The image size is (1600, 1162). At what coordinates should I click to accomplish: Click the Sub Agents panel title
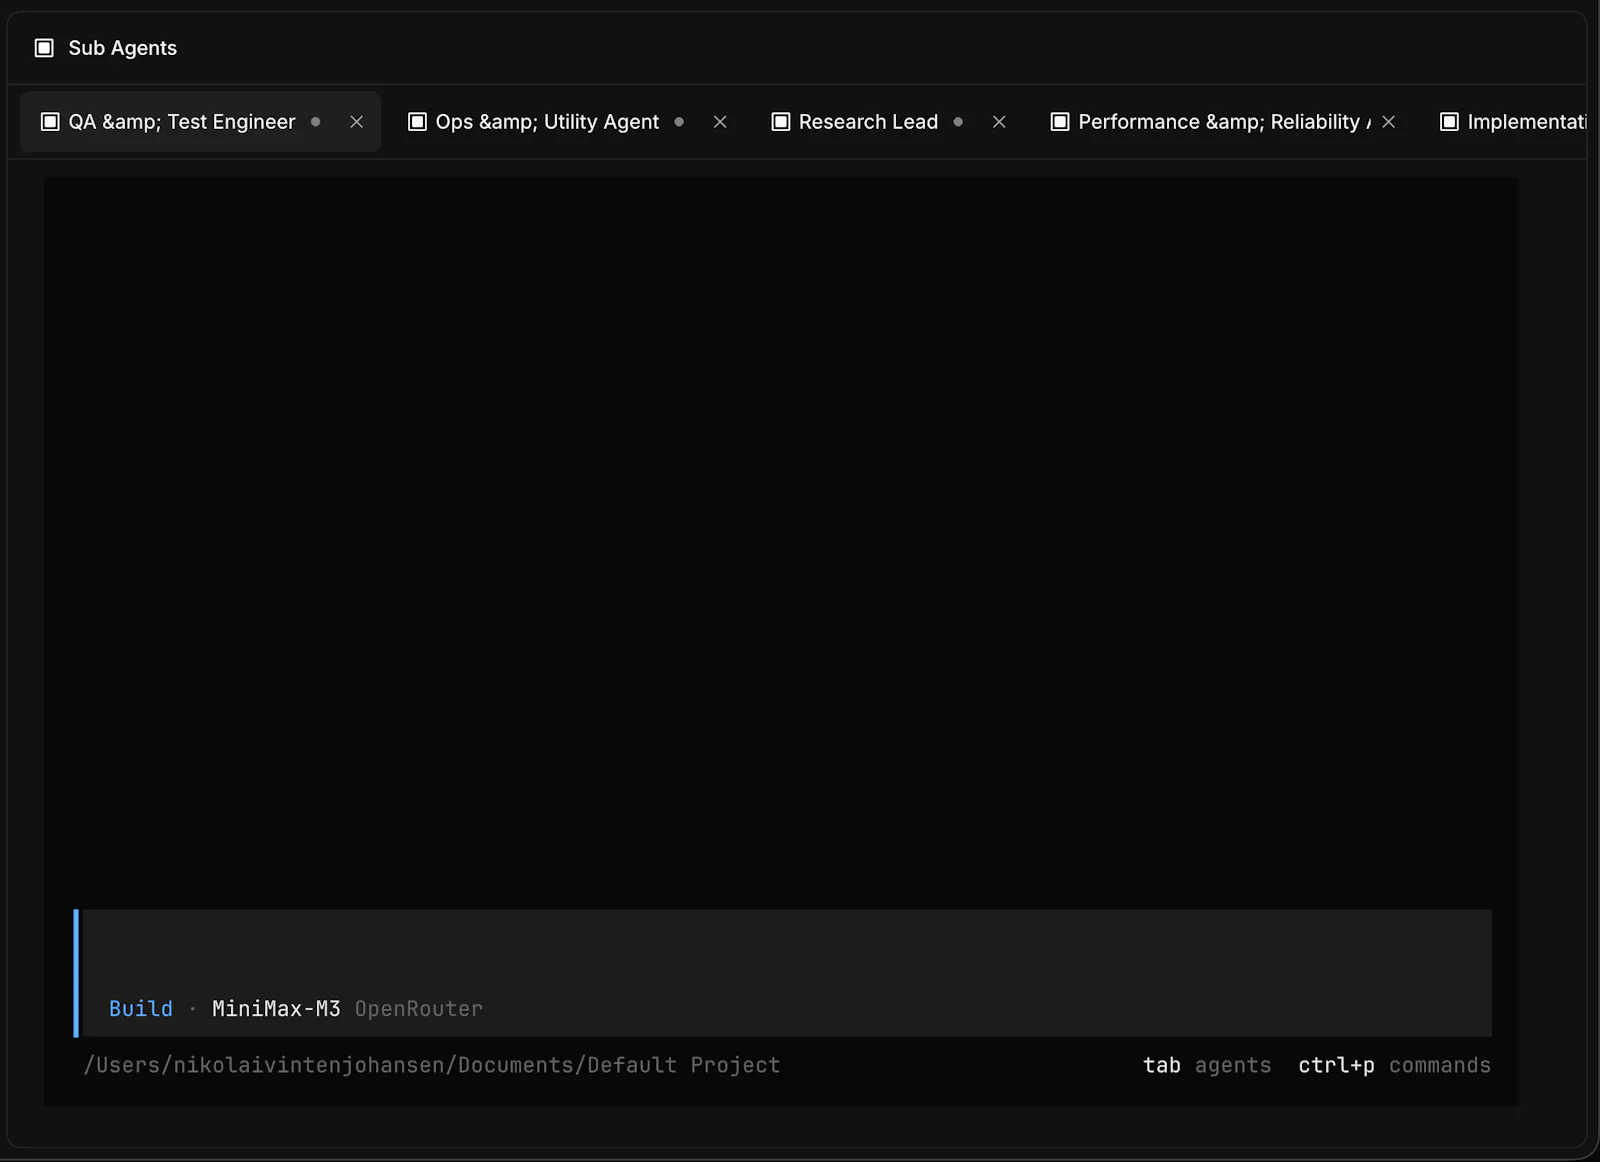tap(122, 48)
